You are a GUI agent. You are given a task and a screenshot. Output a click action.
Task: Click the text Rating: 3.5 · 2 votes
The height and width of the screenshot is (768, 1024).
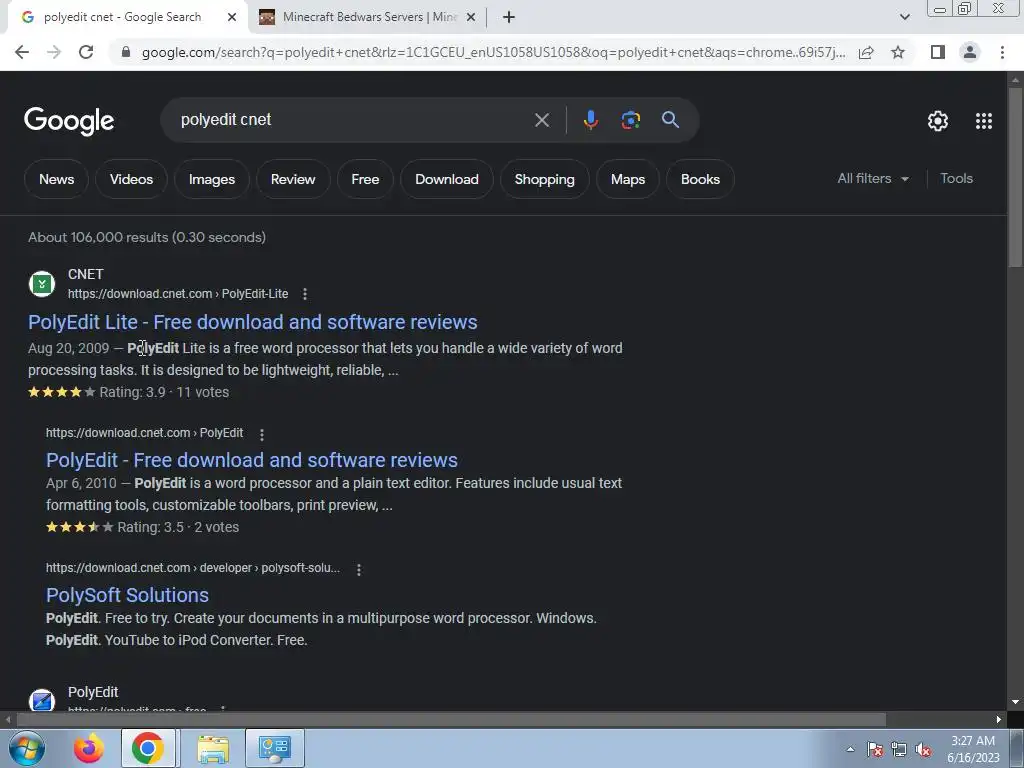[x=178, y=527]
